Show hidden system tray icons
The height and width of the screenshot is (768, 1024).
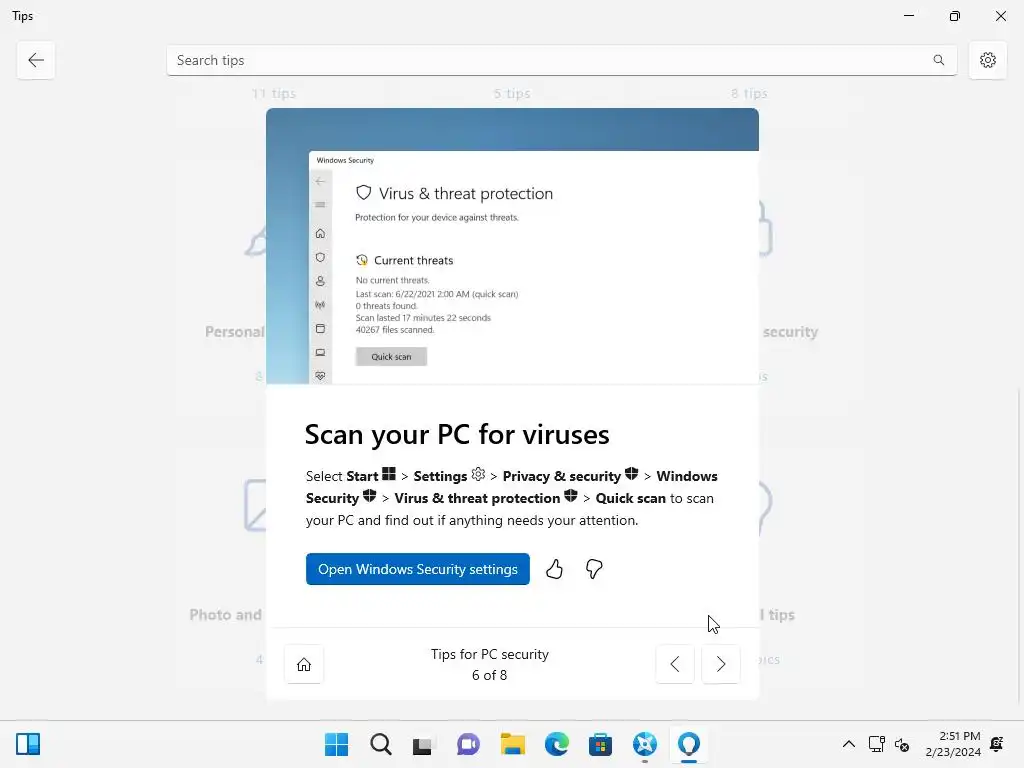pyautogui.click(x=848, y=744)
